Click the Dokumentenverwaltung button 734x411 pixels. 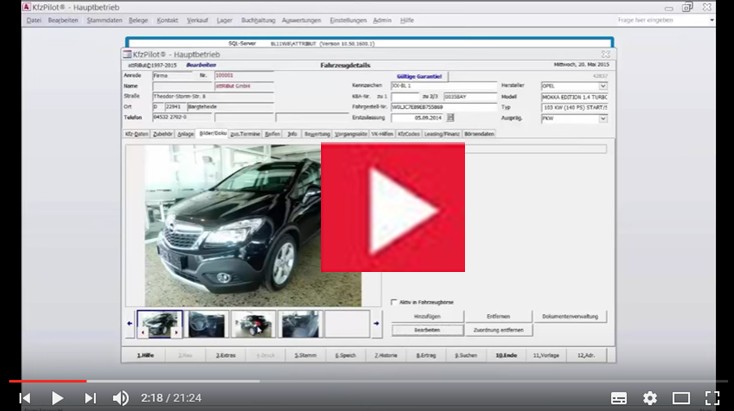(571, 316)
